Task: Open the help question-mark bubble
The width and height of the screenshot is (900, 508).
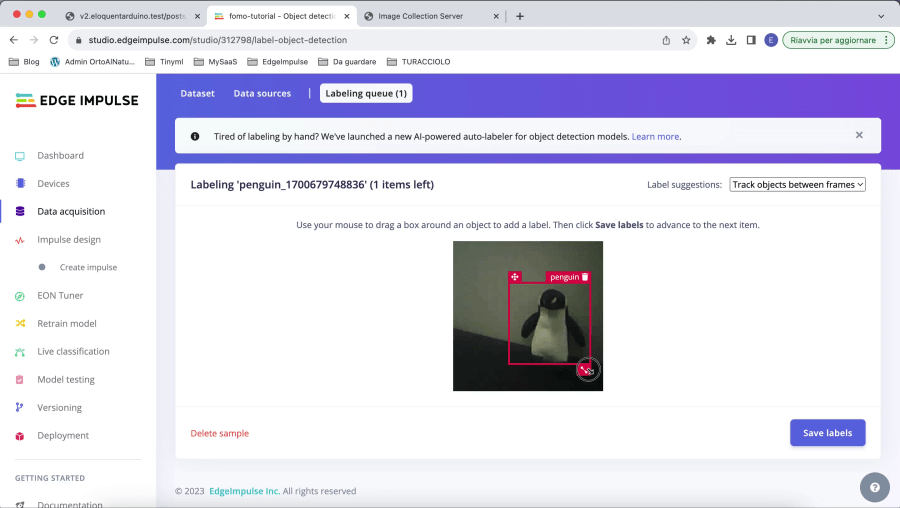Action: [x=874, y=487]
